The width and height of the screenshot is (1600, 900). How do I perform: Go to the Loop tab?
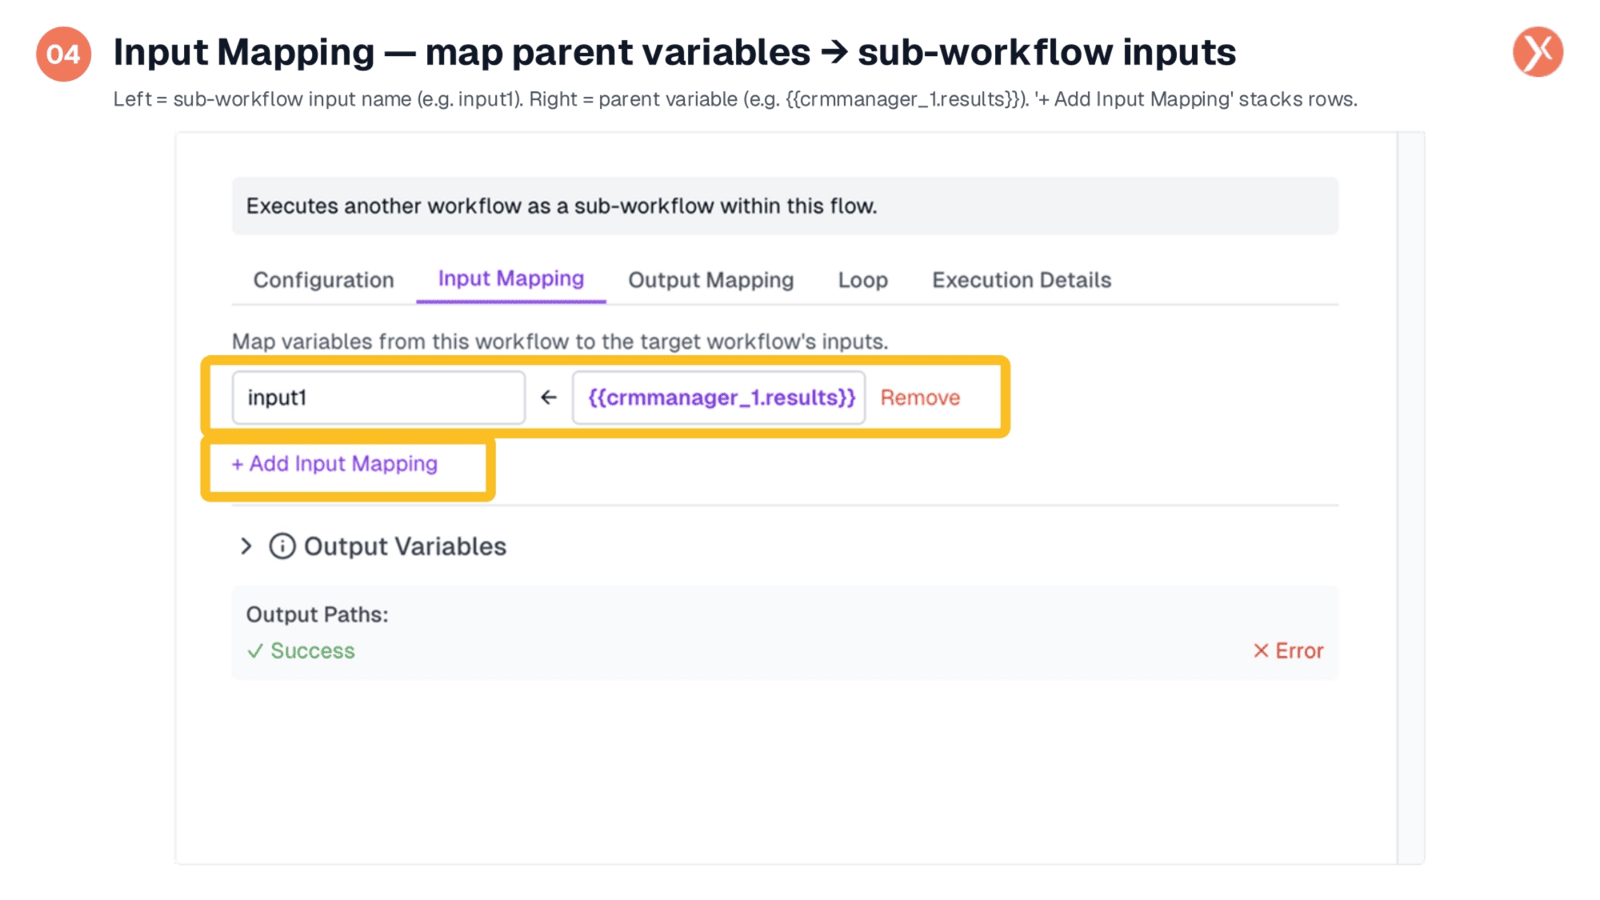pos(863,280)
